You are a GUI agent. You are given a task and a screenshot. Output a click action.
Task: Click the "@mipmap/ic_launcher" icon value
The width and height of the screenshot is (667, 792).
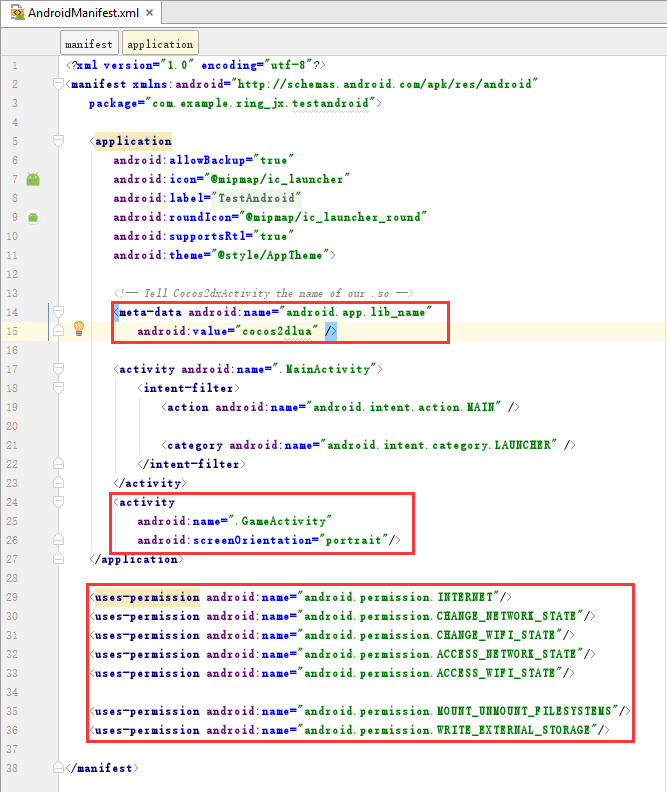(x=277, y=179)
